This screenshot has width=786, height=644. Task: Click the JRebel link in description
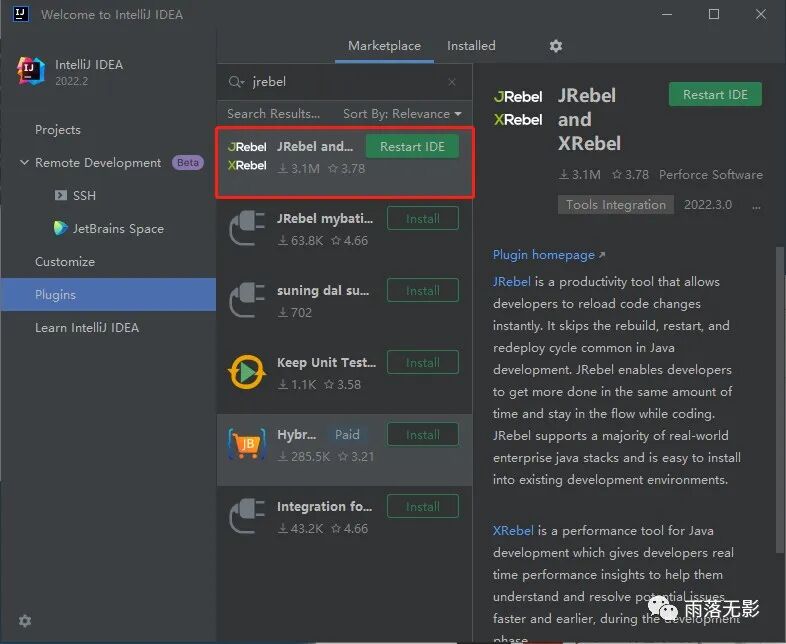[x=511, y=282]
